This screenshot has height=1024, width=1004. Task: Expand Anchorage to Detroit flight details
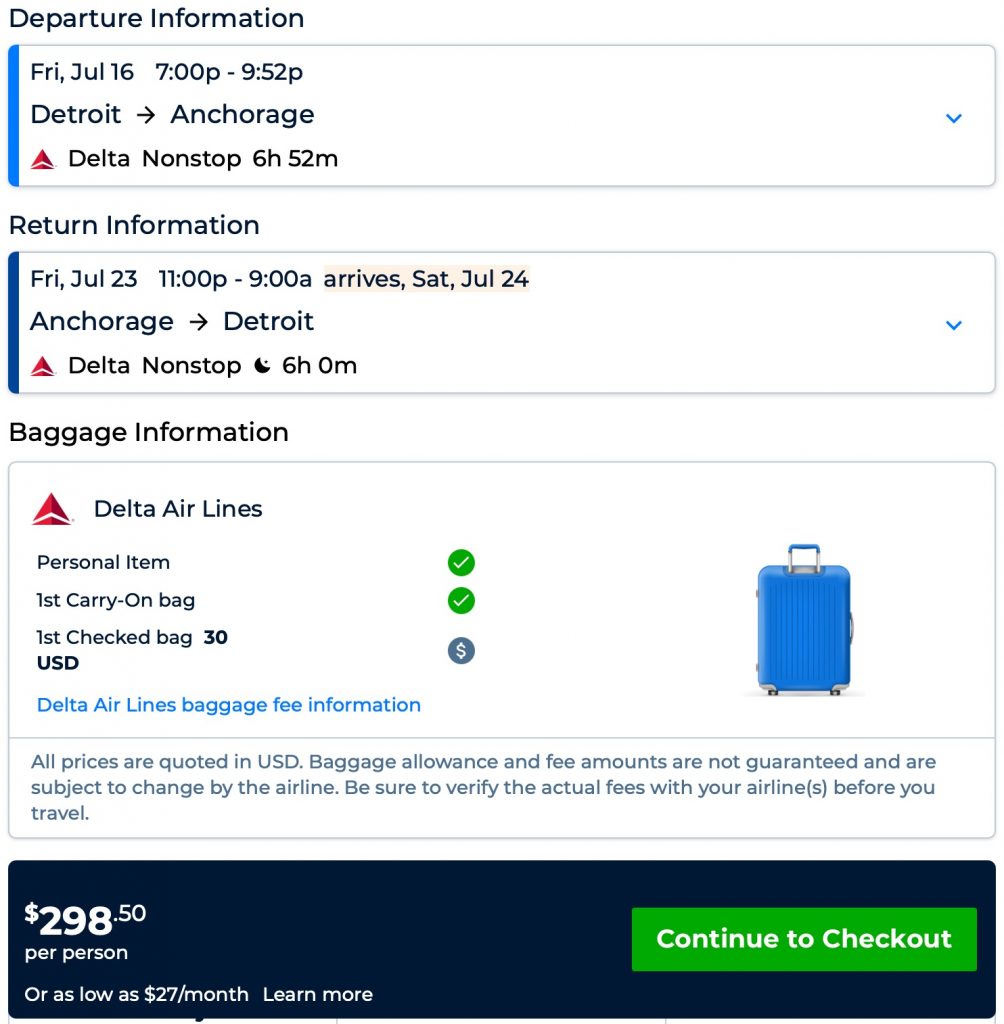[953, 325]
